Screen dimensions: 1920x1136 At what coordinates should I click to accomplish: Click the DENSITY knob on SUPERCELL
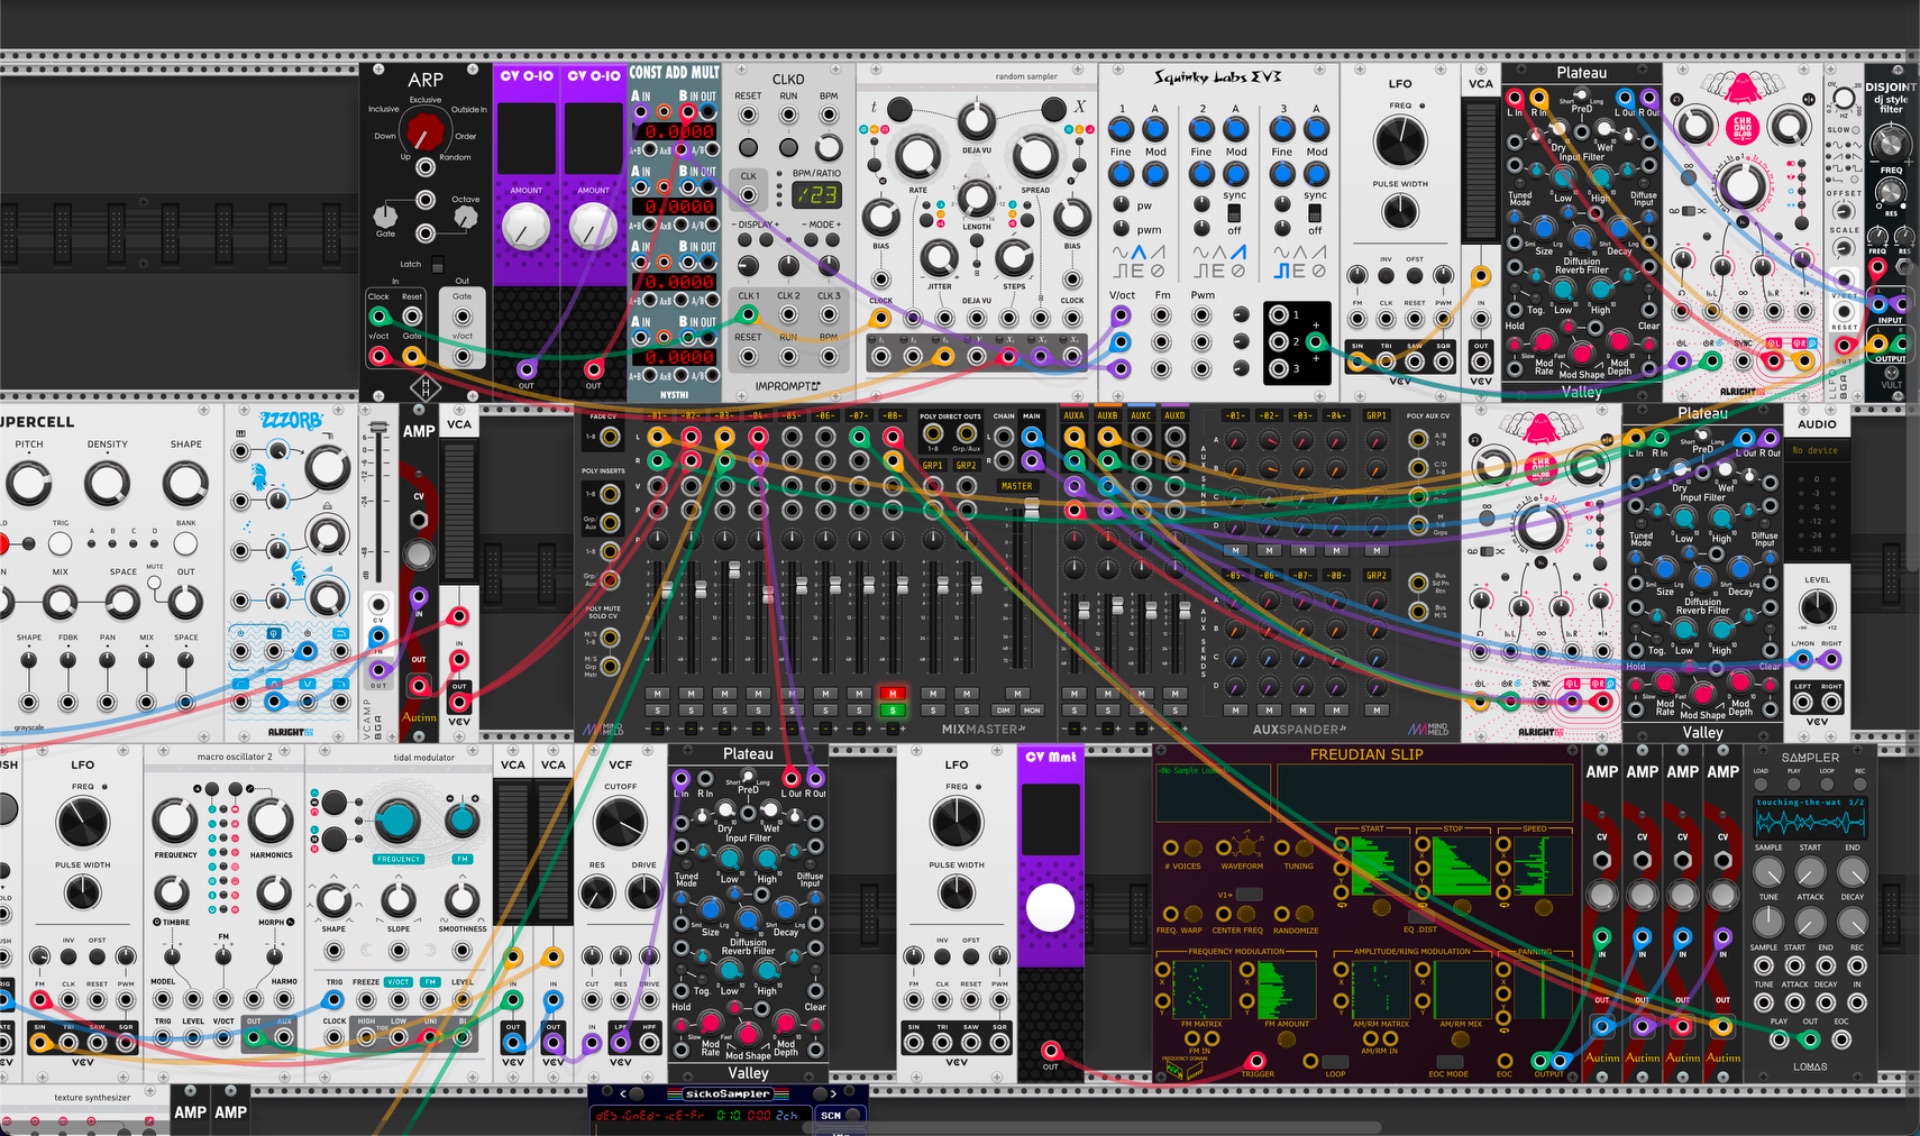107,484
